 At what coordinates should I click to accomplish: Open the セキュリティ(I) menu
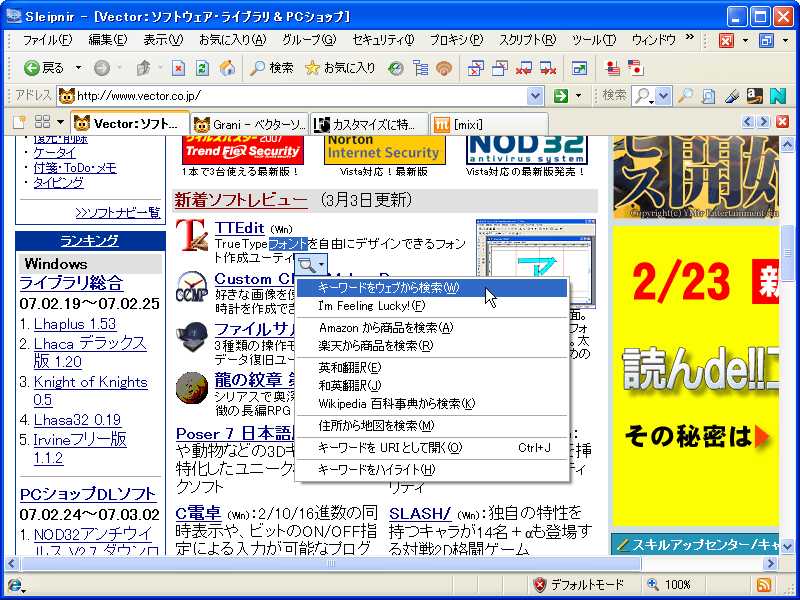[383, 40]
